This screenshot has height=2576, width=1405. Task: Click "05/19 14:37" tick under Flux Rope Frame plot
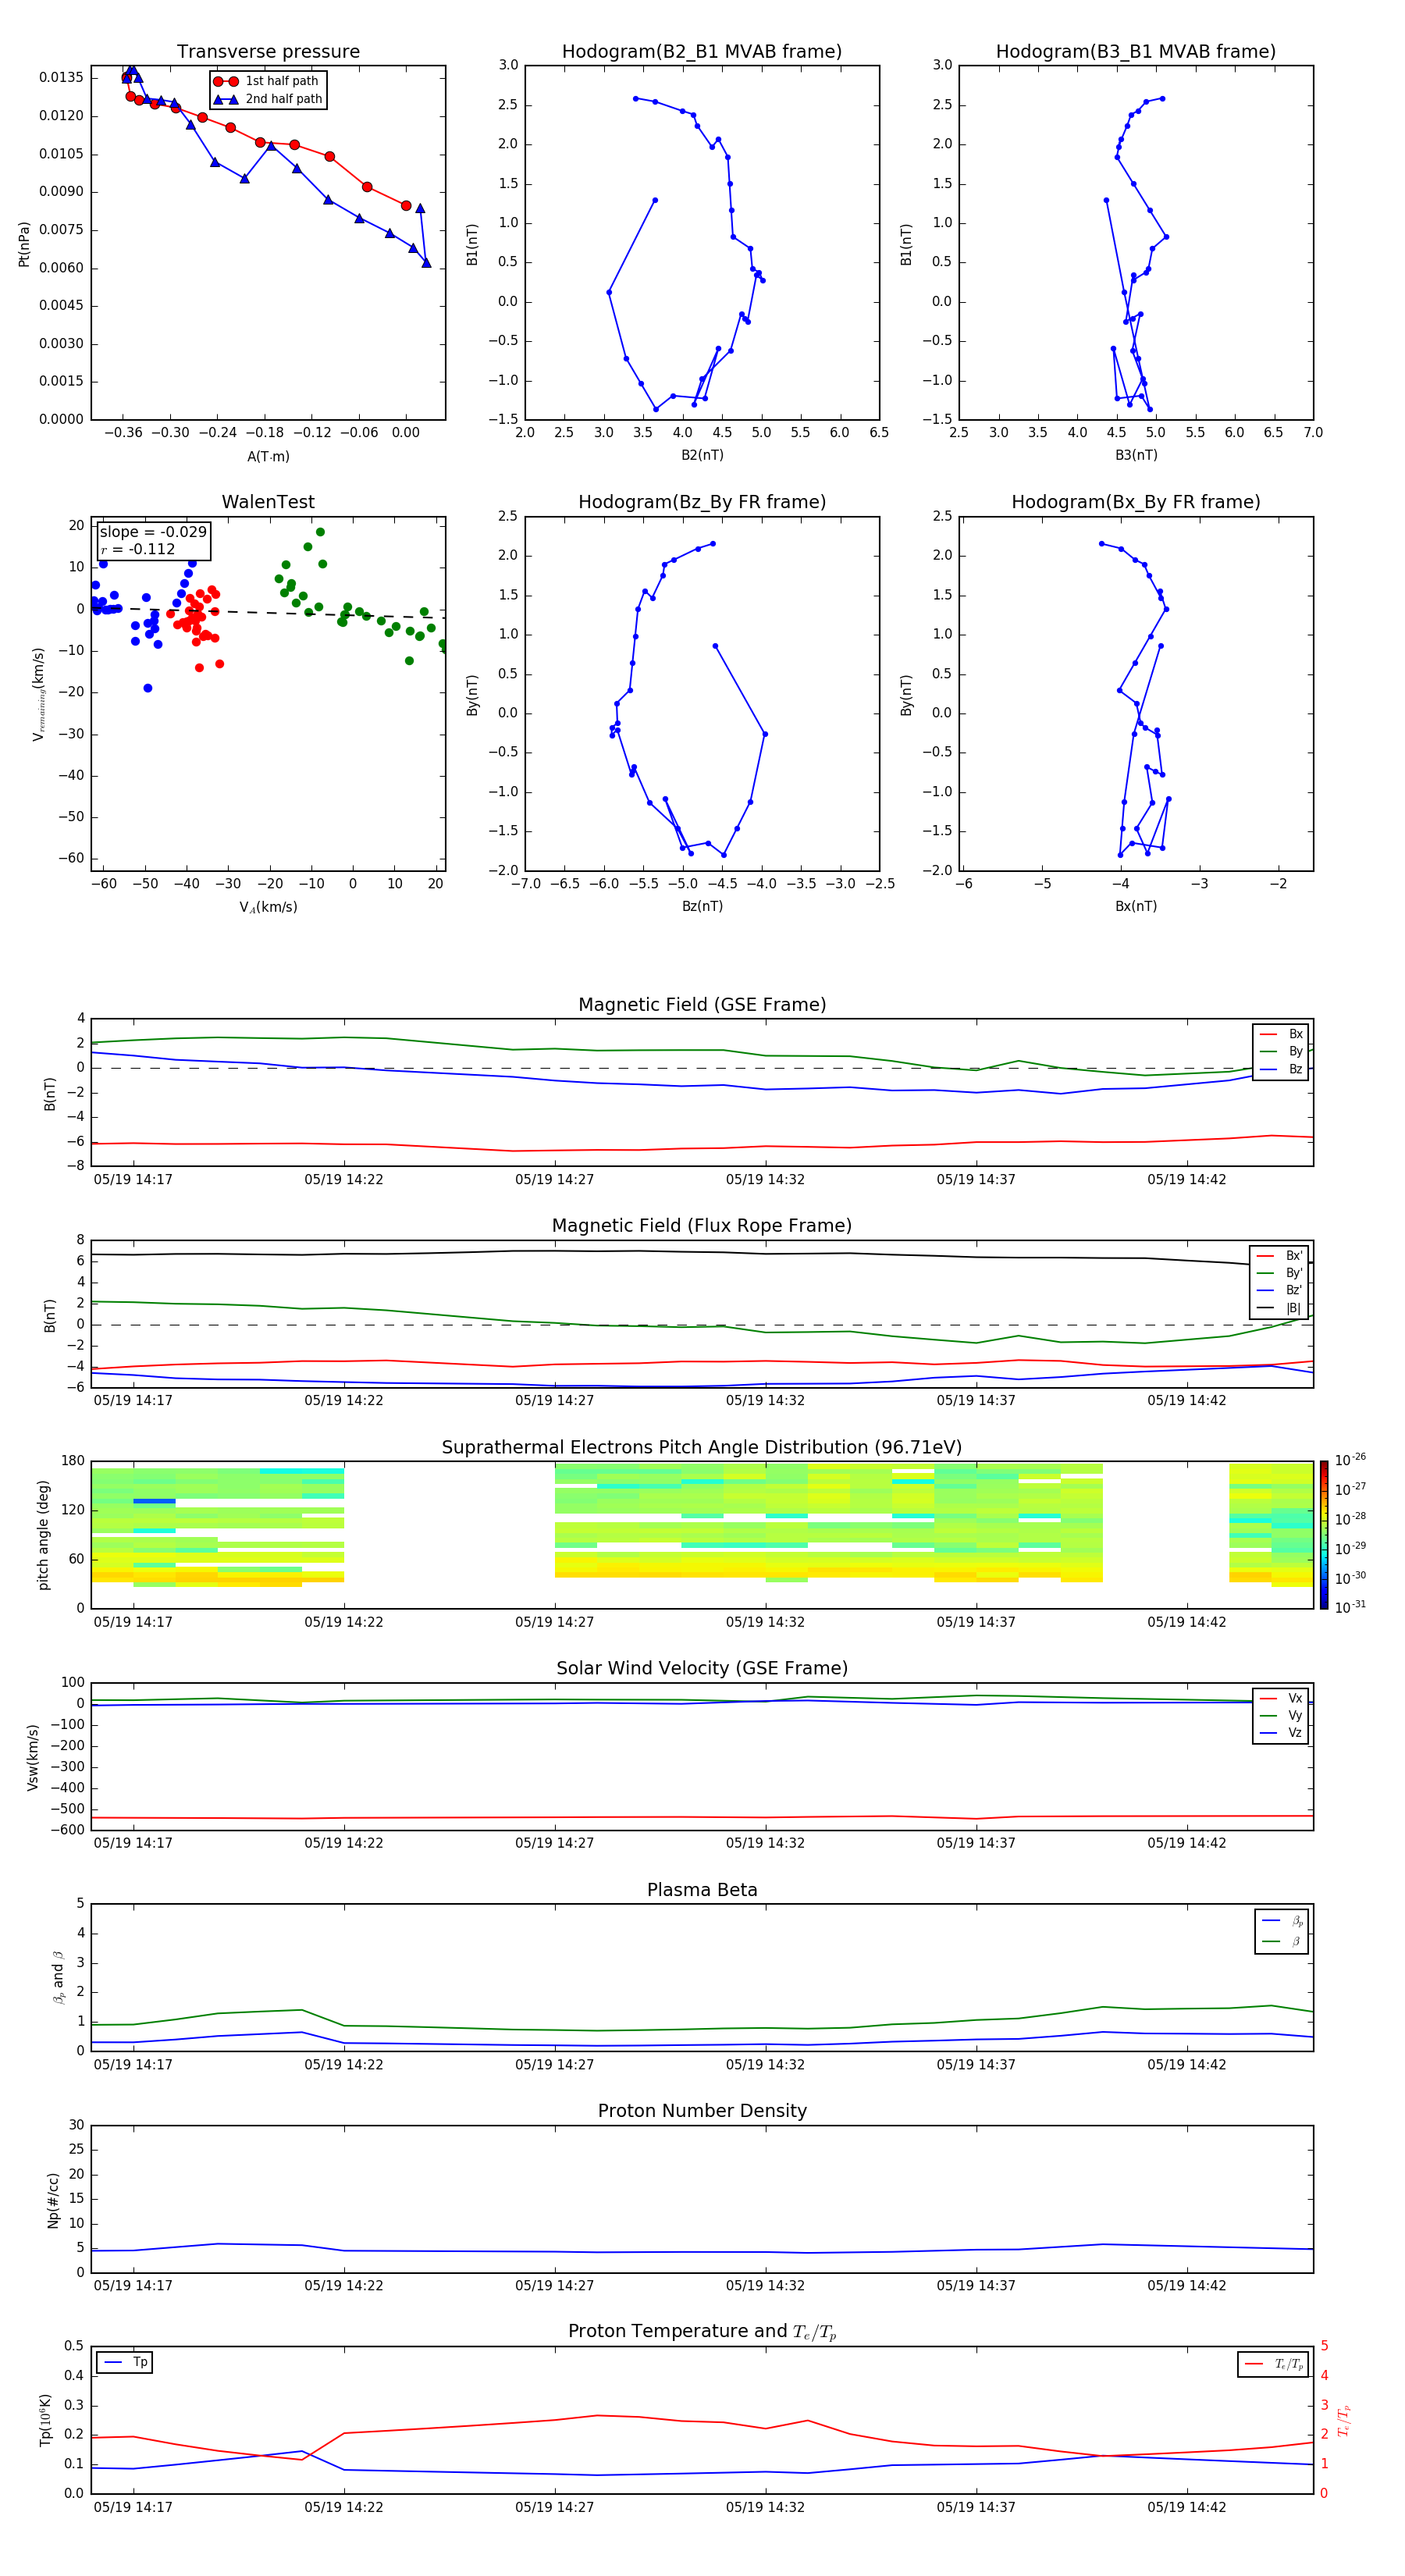coord(976,1401)
